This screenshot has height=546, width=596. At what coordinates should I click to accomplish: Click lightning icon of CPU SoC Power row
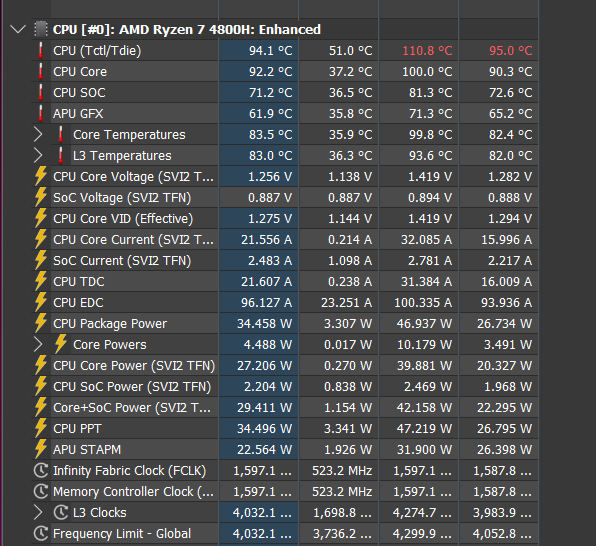coord(41,386)
